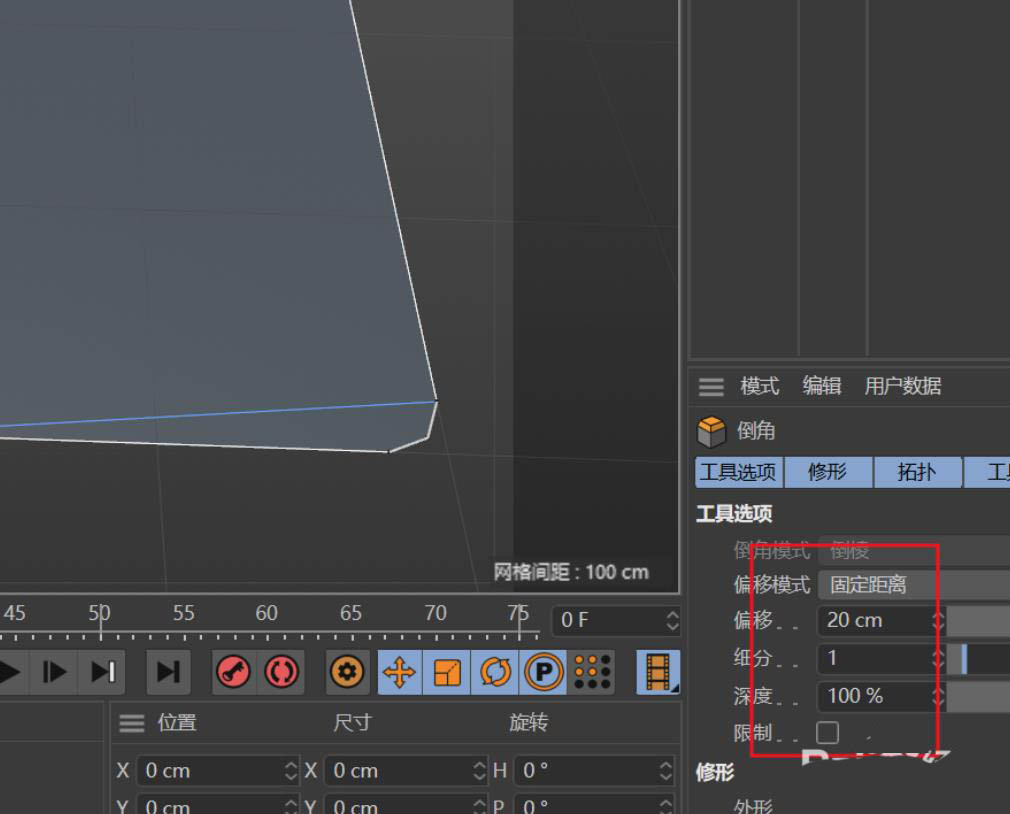Screen dimensions: 1010x814
Task: Enable the 限制 checkbox
Action: click(x=828, y=733)
